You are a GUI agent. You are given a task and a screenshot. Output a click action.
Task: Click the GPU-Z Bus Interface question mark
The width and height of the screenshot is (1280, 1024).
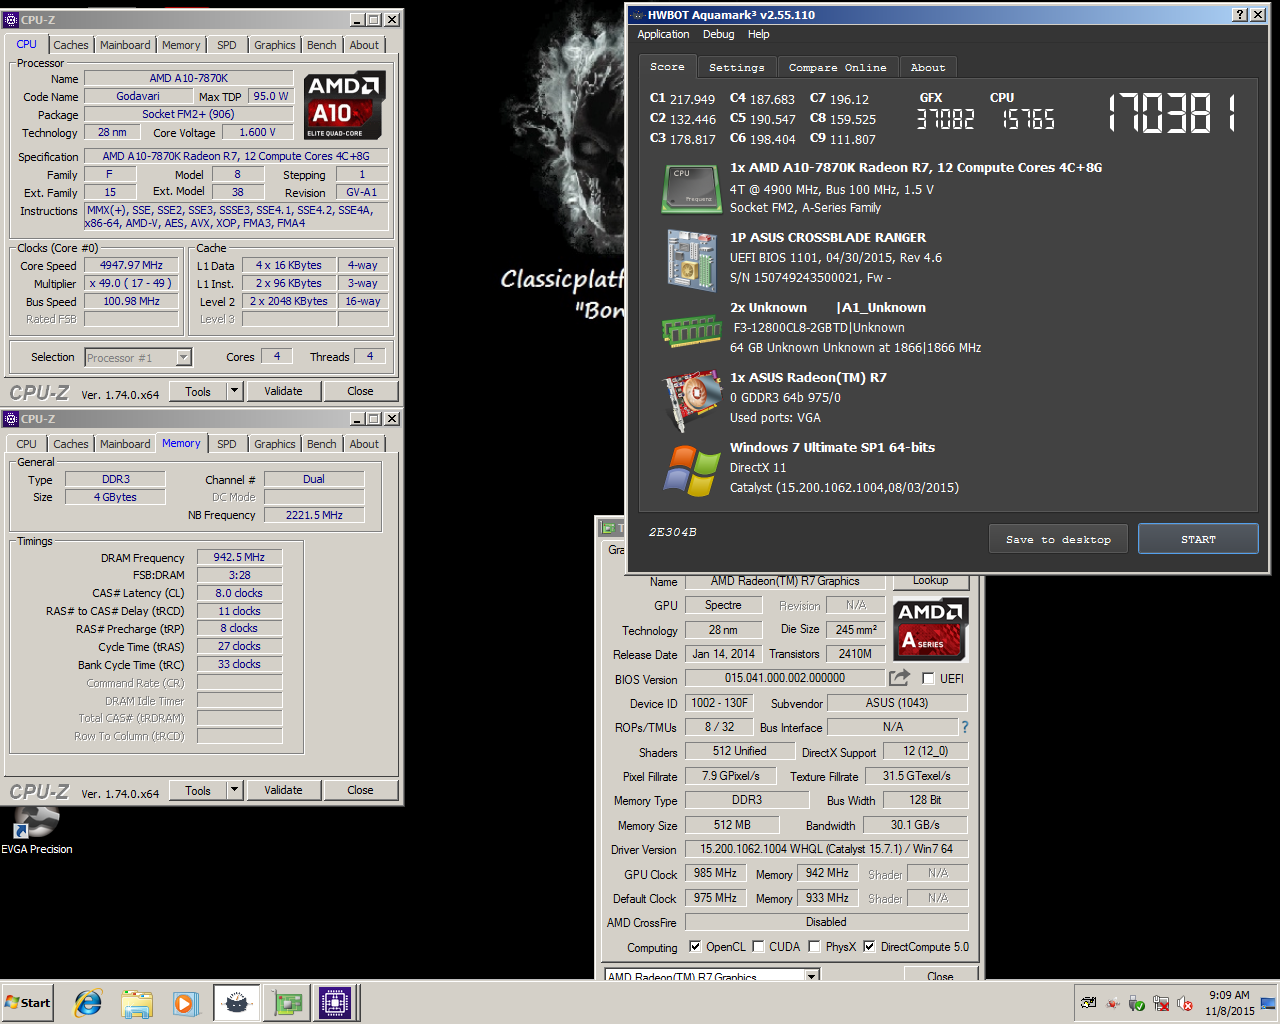click(x=964, y=727)
